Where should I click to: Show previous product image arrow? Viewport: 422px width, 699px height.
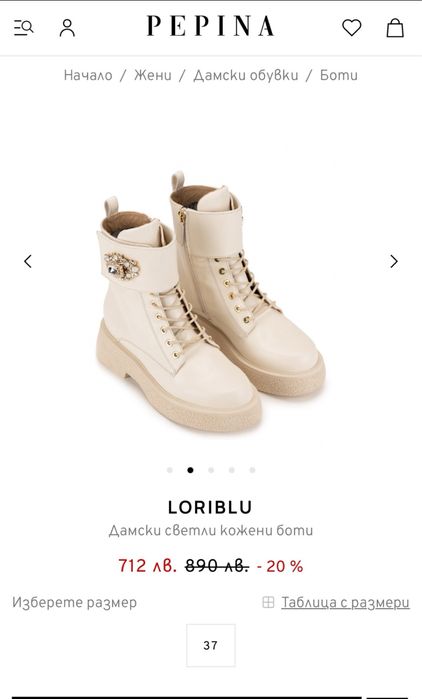28,261
